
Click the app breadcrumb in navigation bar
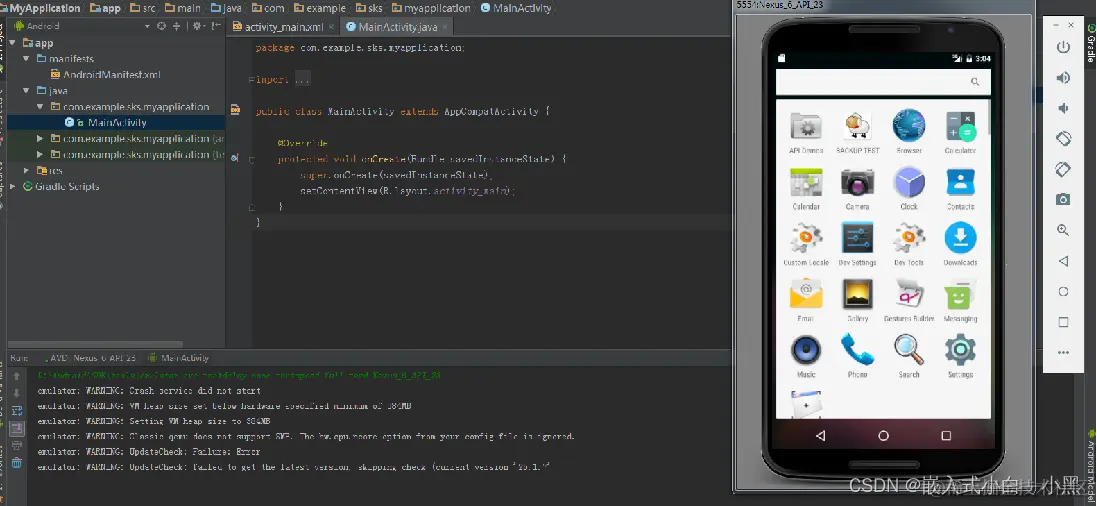(106, 8)
